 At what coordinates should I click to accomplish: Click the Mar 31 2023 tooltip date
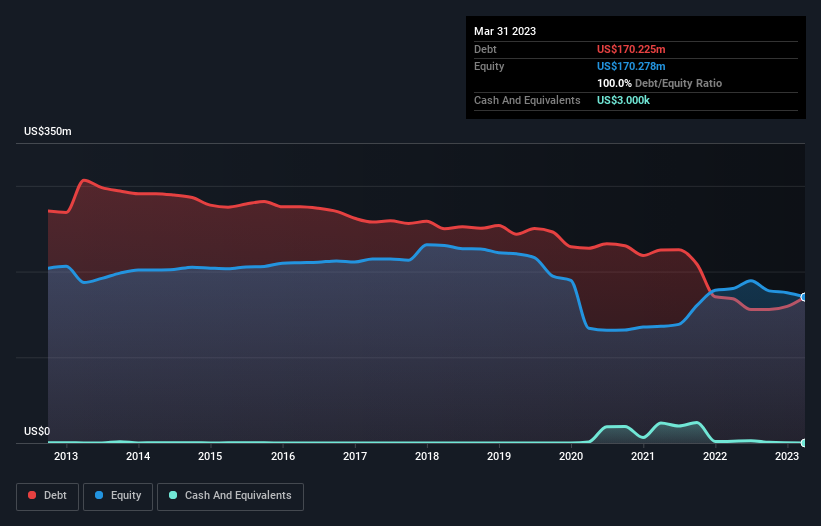click(x=505, y=31)
